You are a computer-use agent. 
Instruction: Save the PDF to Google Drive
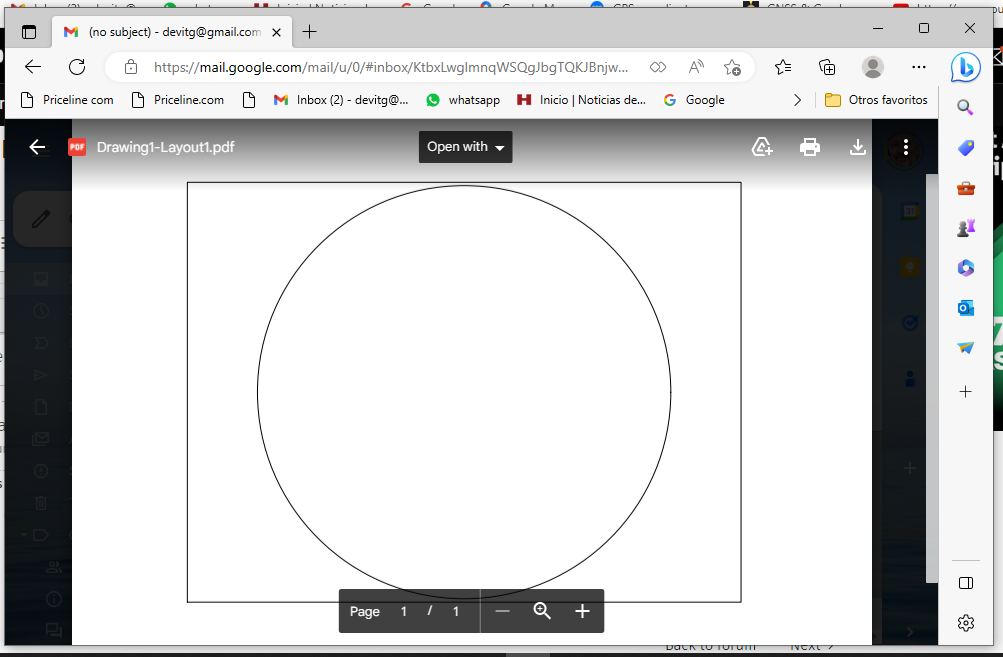pos(762,146)
